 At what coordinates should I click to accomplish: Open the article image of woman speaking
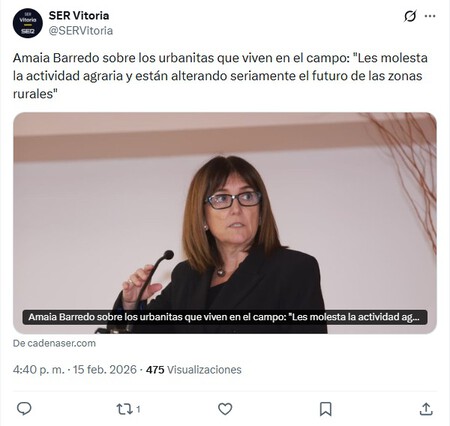coord(225,223)
